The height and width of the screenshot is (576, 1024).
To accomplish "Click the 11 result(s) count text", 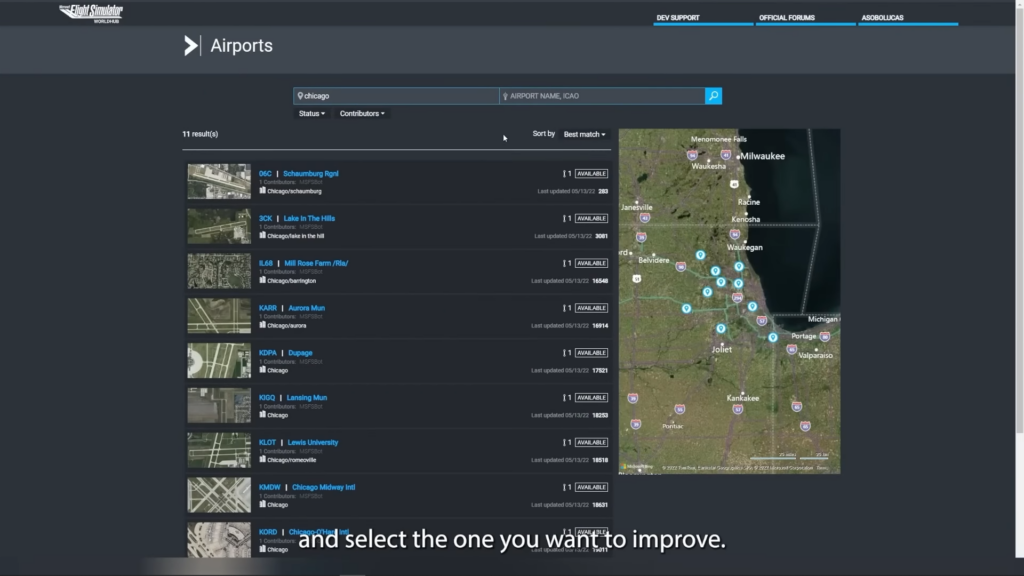I will 200,134.
